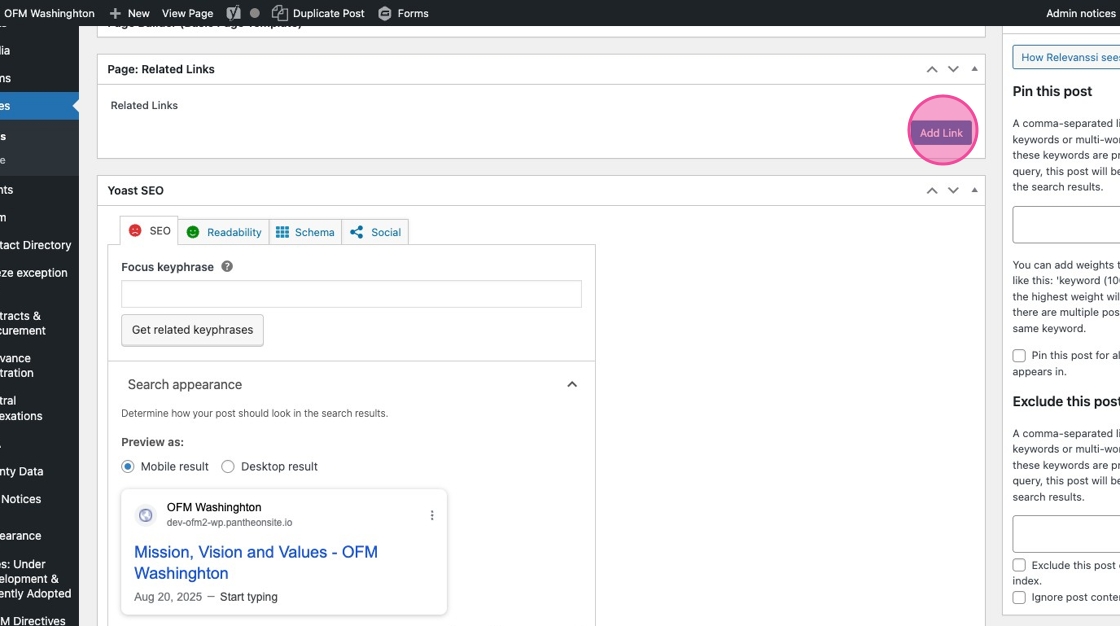The width and height of the screenshot is (1120, 626).
Task: Click the plus icon next to New
Action: 115,14
